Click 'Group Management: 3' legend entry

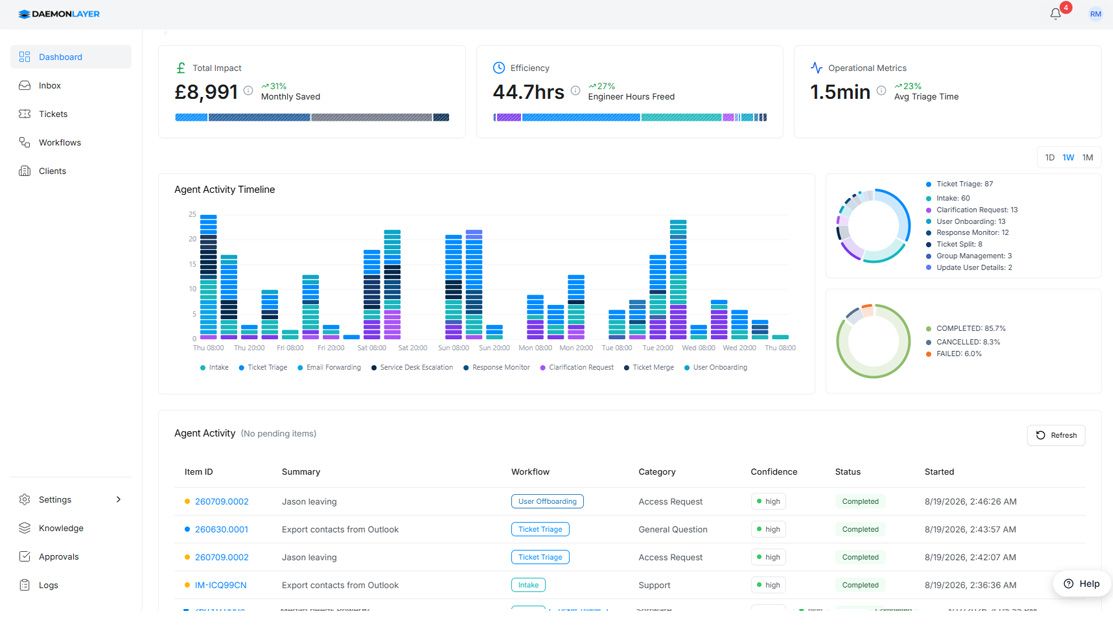969,255
